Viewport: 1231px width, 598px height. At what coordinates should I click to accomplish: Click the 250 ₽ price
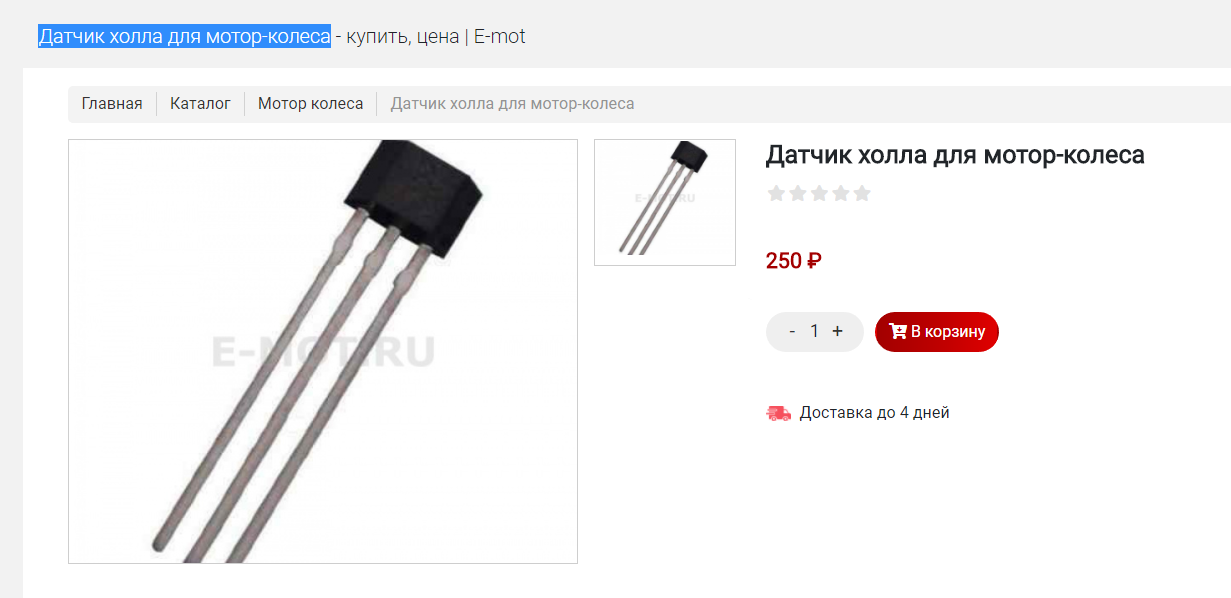coord(794,261)
